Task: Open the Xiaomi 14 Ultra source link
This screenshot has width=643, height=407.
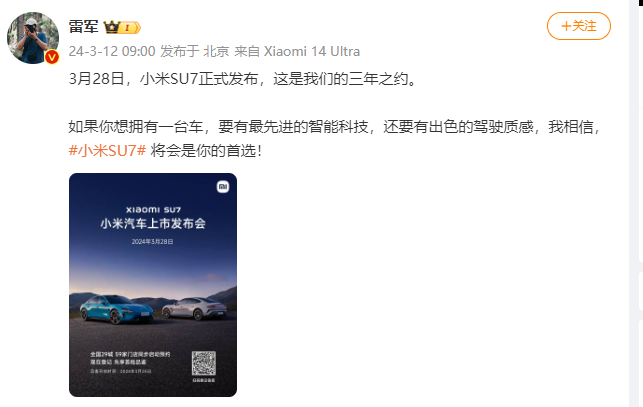Action: 312,51
